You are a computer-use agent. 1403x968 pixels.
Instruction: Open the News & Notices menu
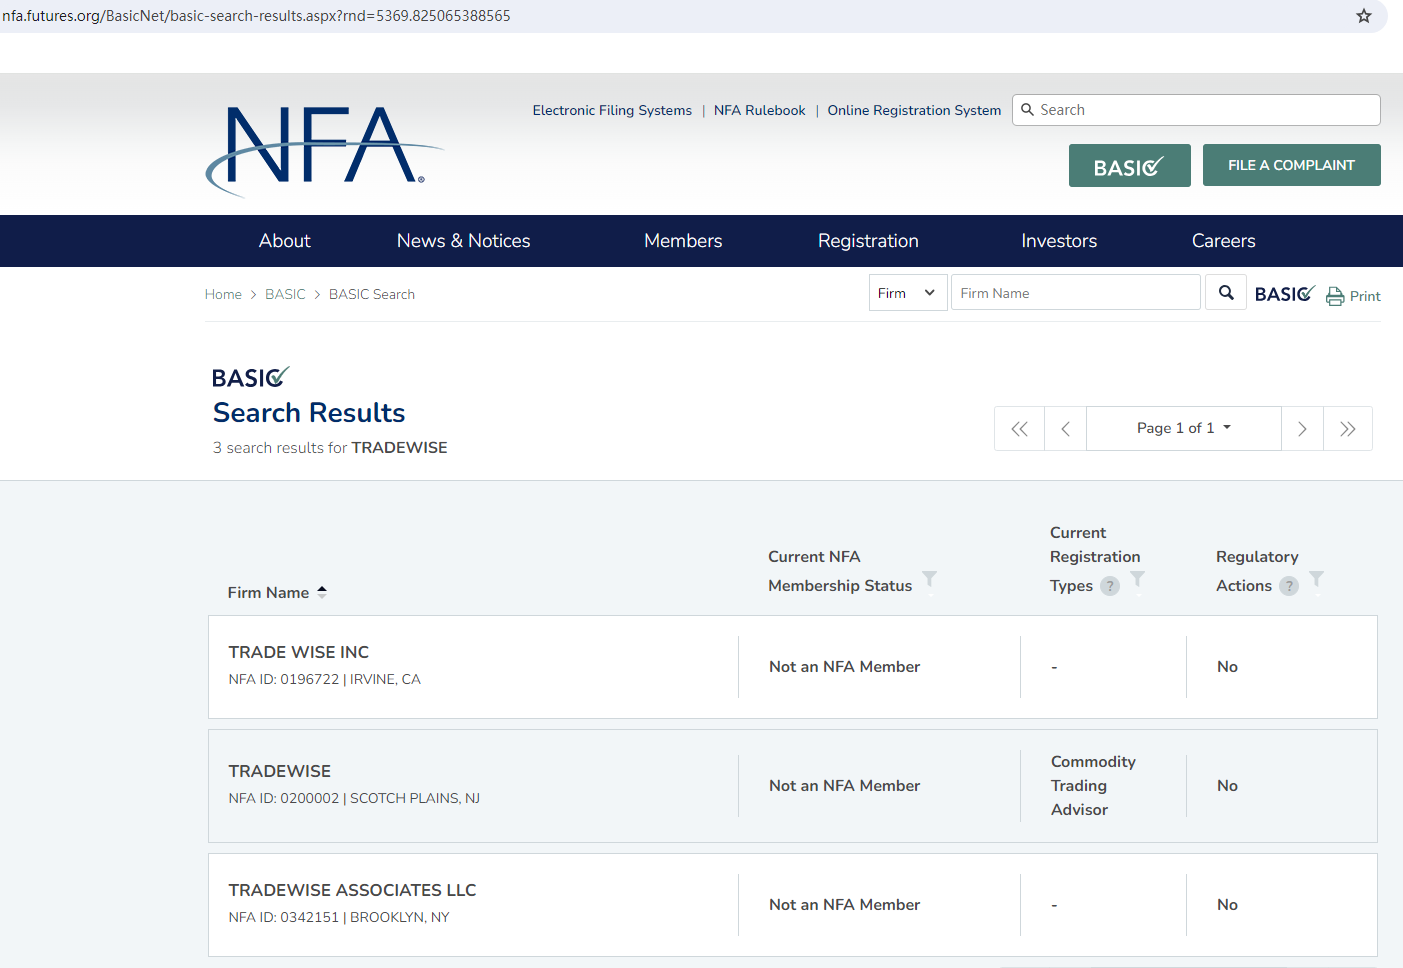[463, 241]
